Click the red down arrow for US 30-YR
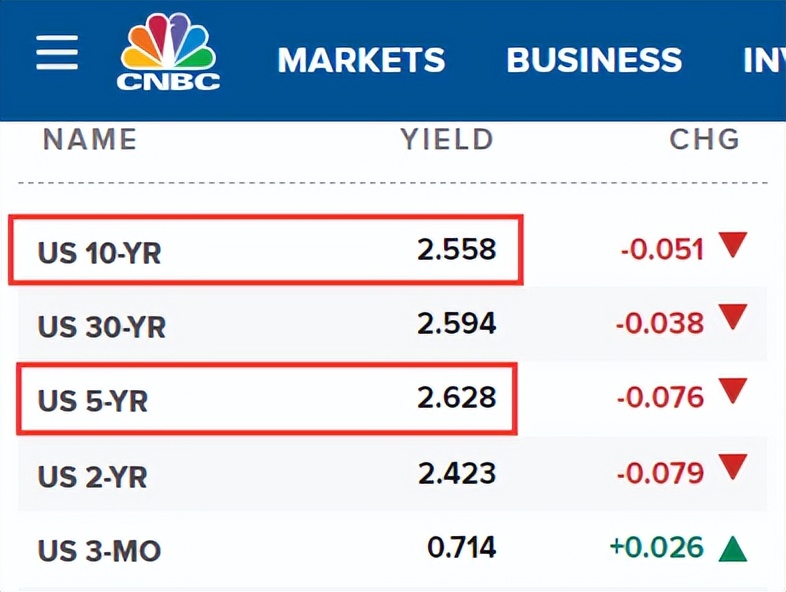This screenshot has width=786, height=592. click(x=733, y=318)
